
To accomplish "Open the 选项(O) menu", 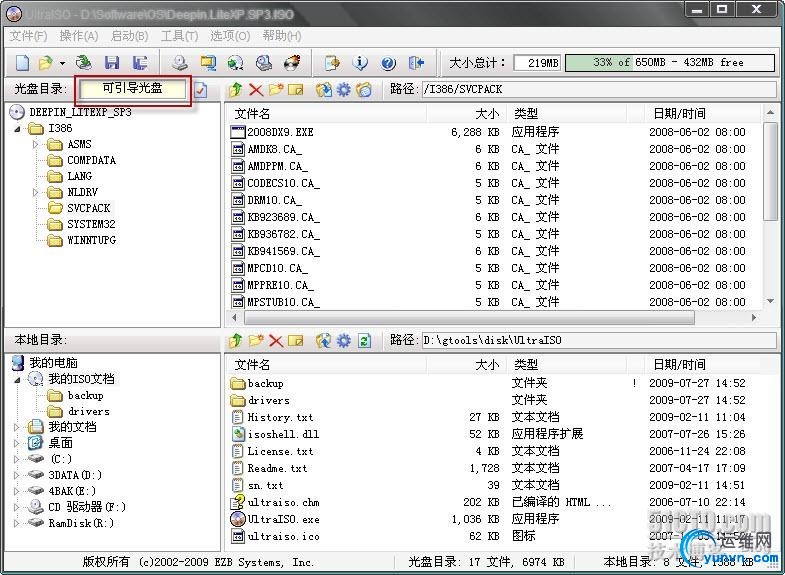I will coord(230,36).
